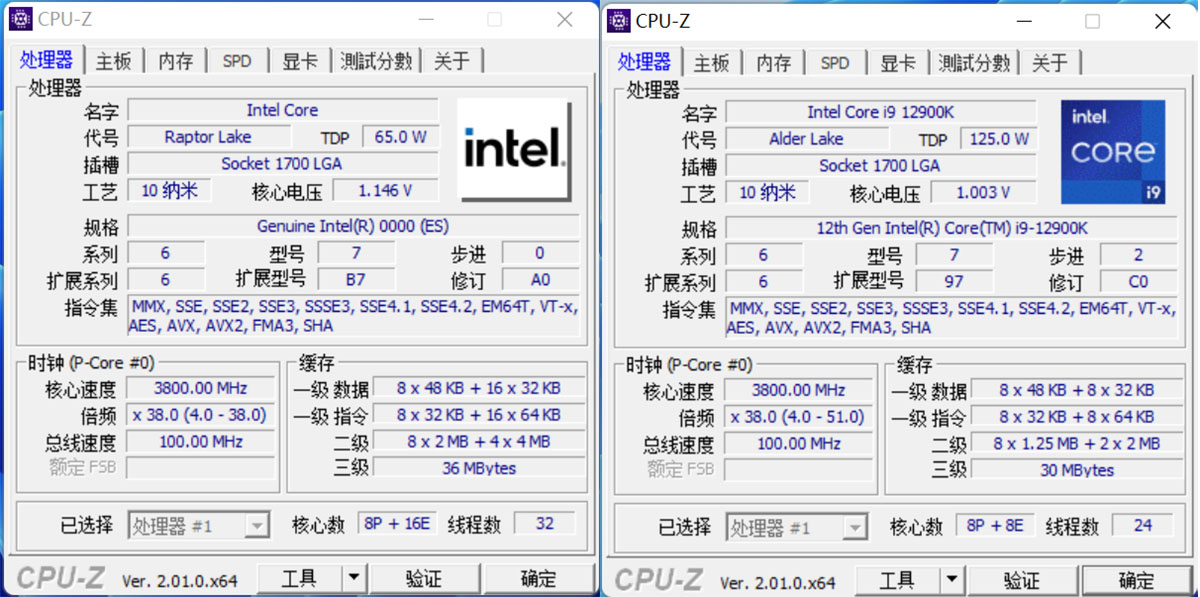The image size is (1200, 597).
Task: Click the CPU-Z app icon in right window title bar
Action: coord(619,21)
